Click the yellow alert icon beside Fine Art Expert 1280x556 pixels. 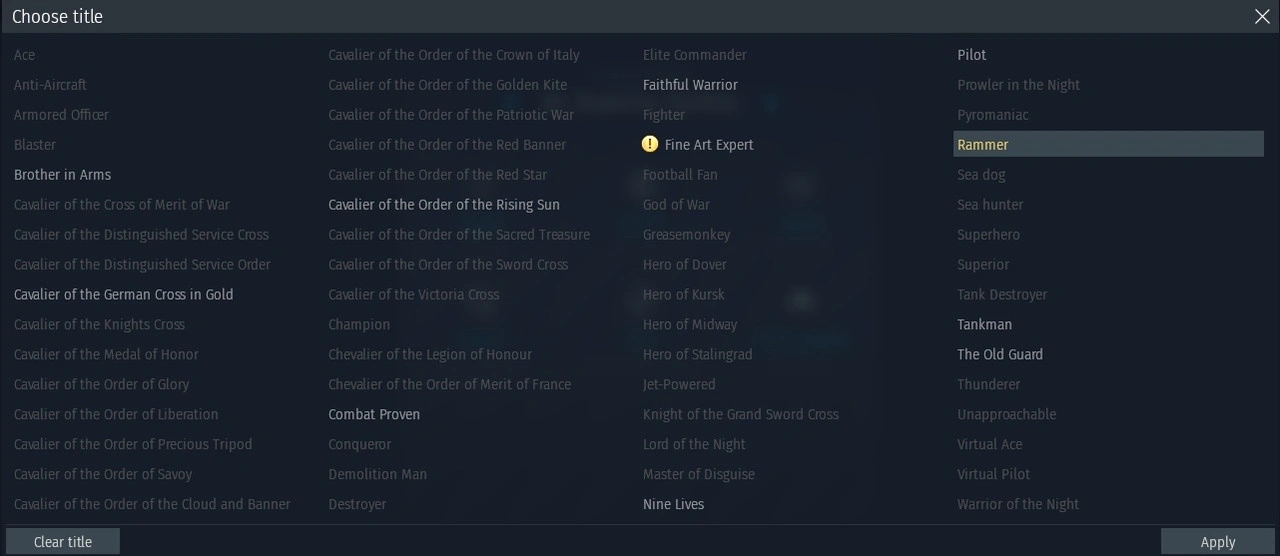650,145
